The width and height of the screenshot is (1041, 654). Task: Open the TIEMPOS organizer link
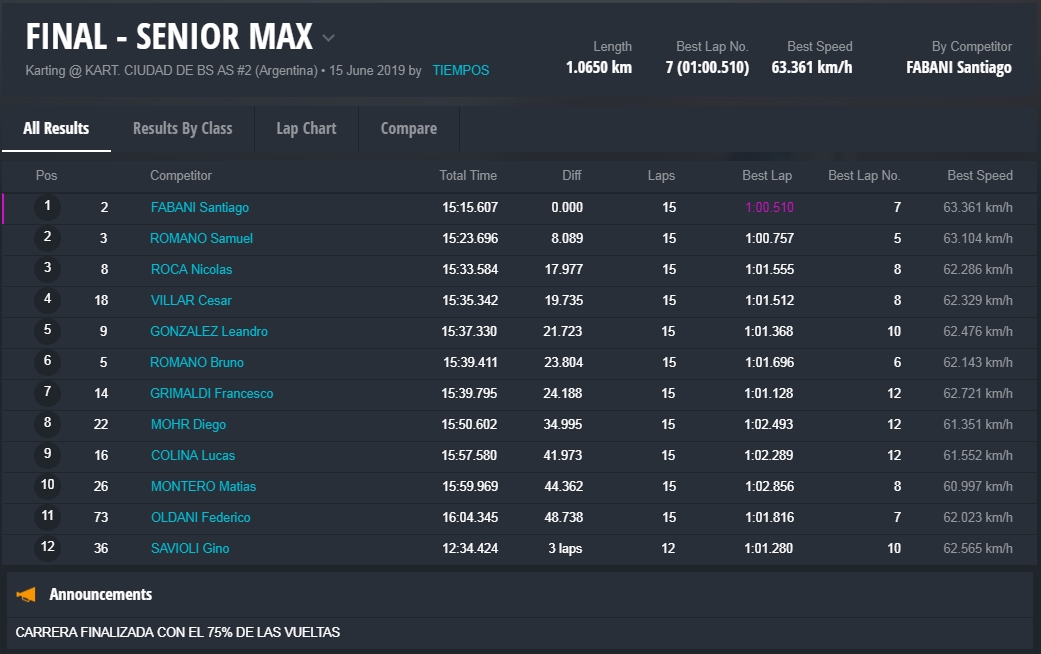click(x=460, y=71)
